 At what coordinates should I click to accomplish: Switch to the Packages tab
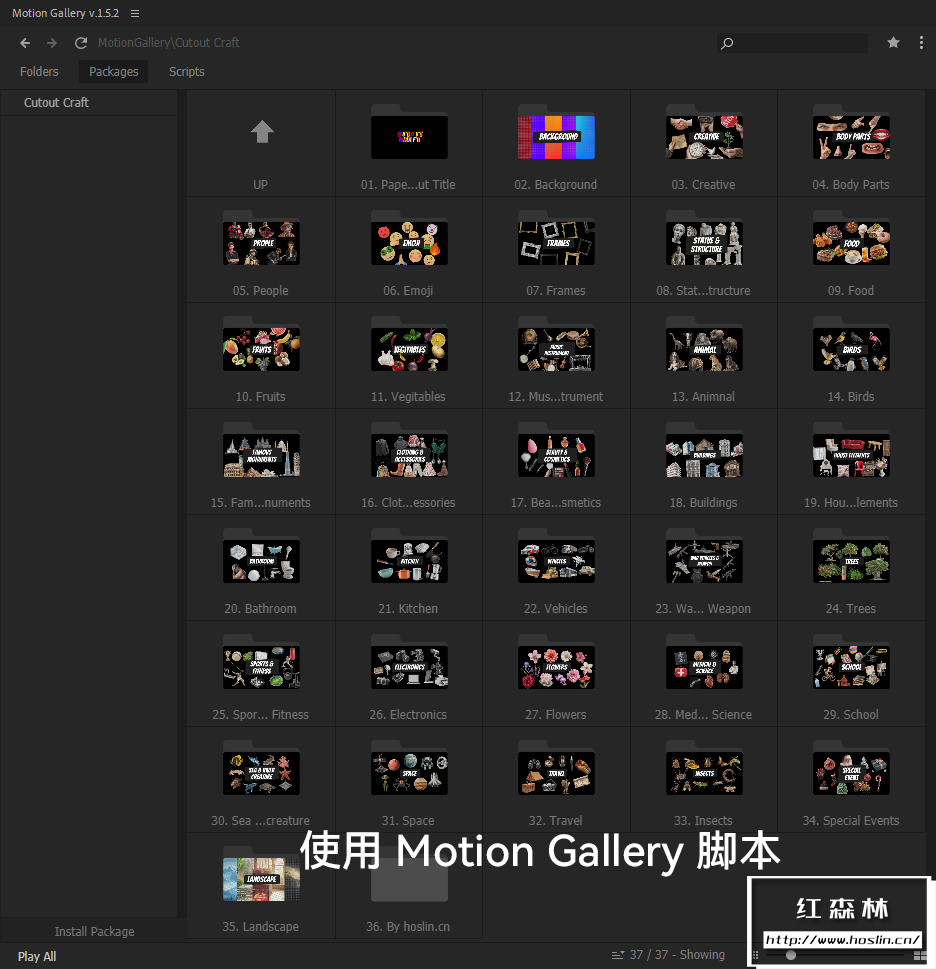click(114, 72)
